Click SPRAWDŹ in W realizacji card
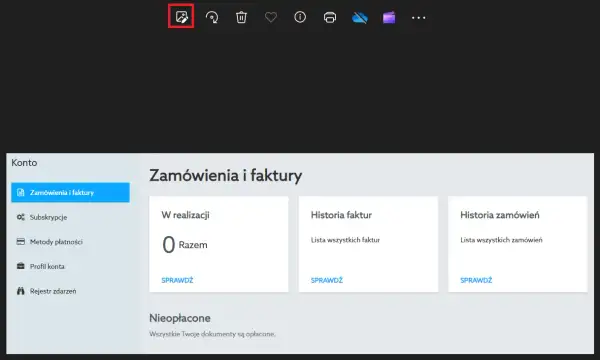The image size is (600, 360). coord(177,280)
